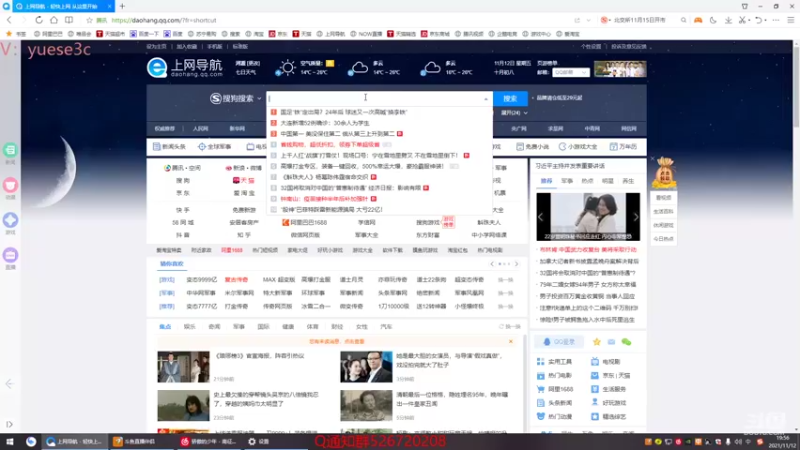The image size is (800, 450).
Task: Open 万年历 calendar link
Action: click(623, 147)
